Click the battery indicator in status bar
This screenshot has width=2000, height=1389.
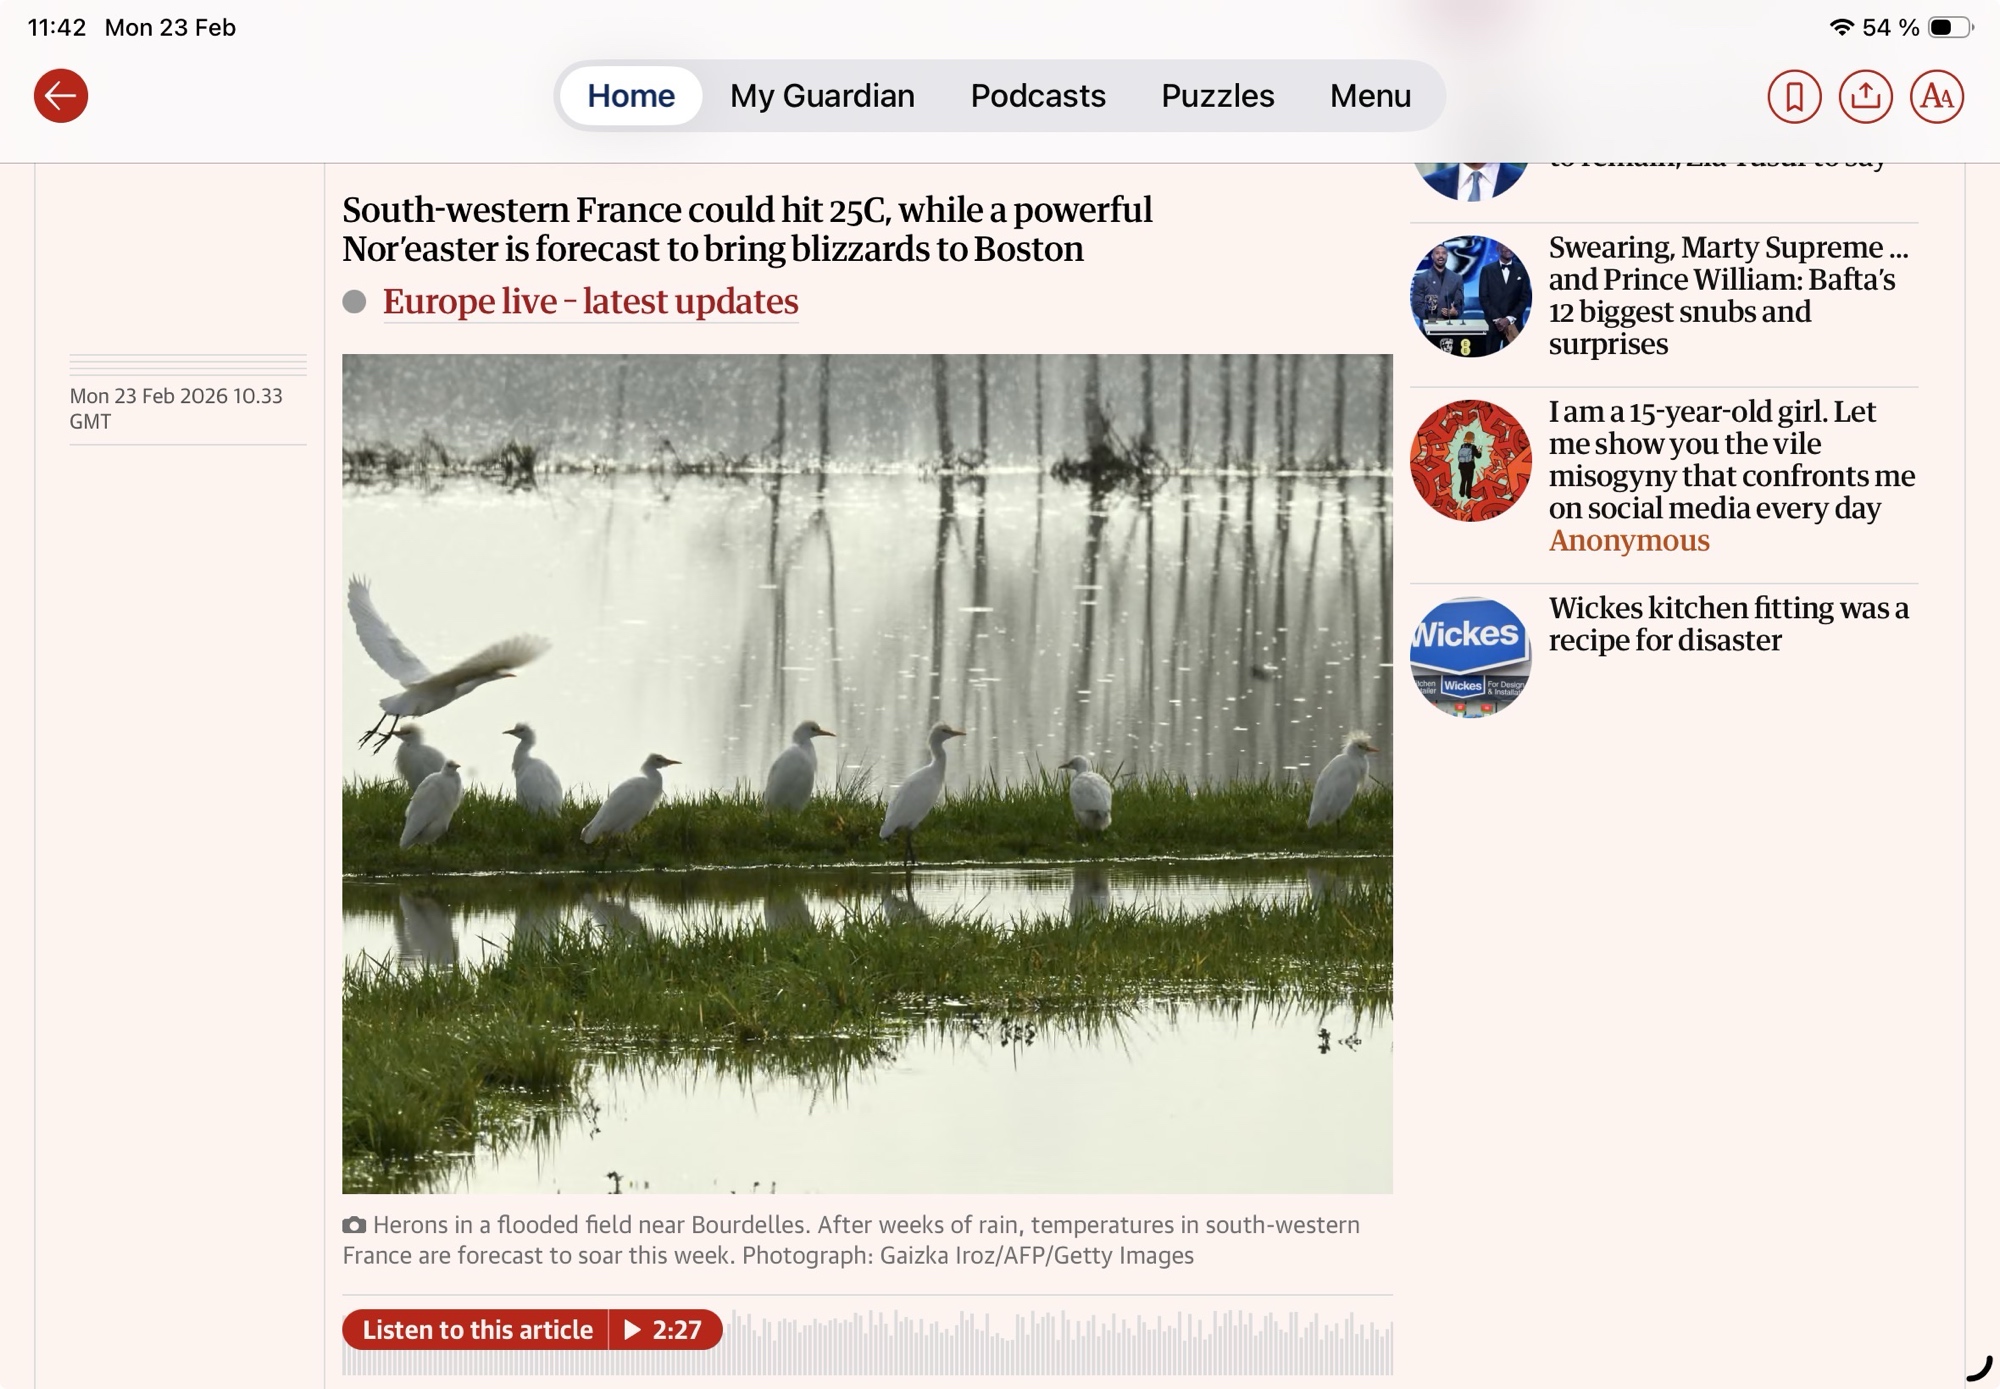[1950, 27]
